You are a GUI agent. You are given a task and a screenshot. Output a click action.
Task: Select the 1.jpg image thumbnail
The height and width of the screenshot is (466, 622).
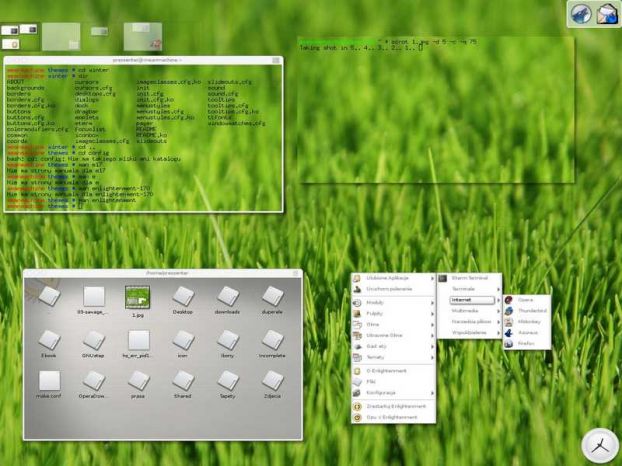138,301
